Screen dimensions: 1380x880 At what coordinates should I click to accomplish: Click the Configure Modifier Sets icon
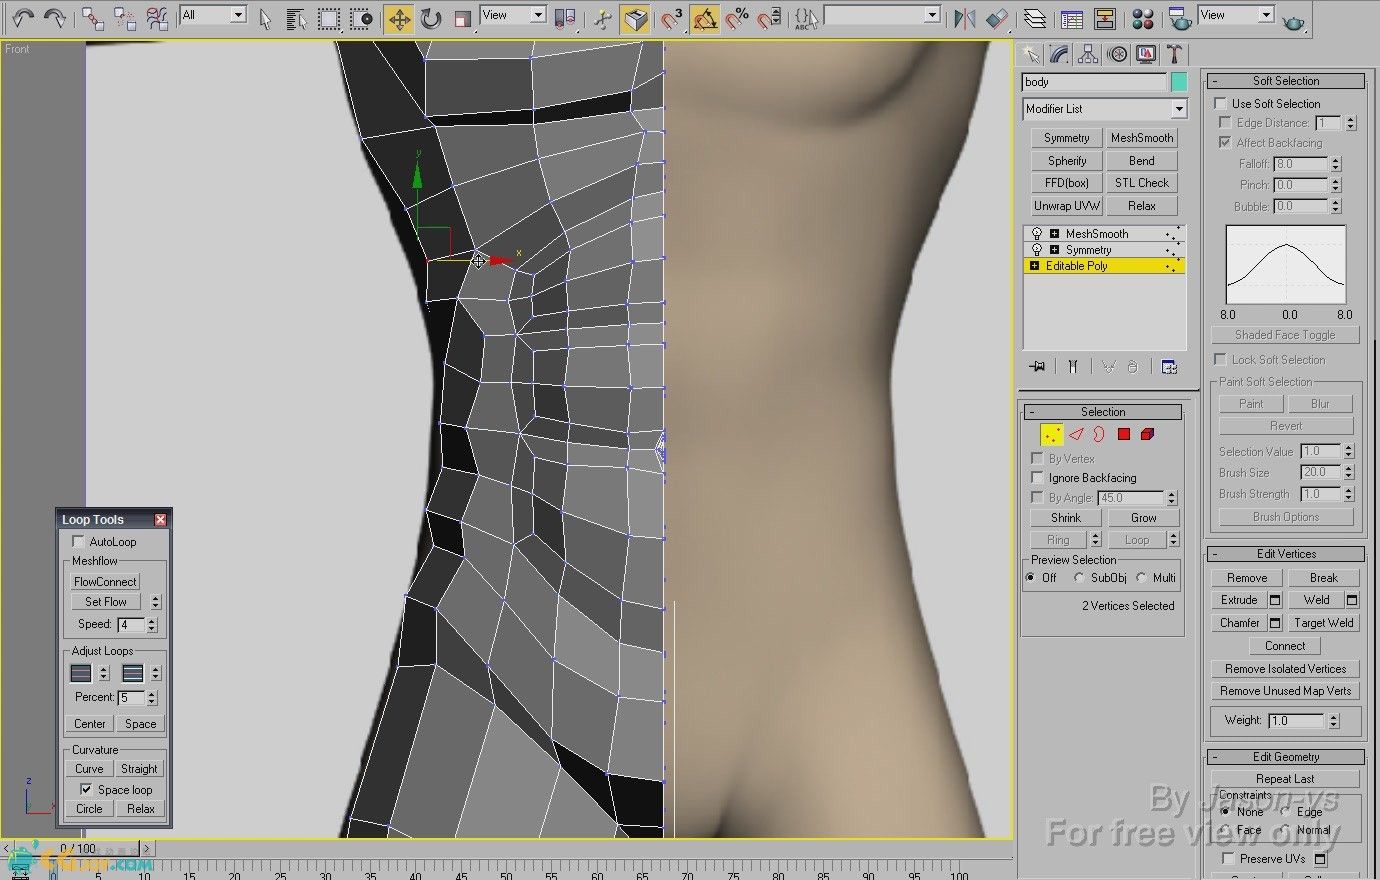pyautogui.click(x=1169, y=367)
